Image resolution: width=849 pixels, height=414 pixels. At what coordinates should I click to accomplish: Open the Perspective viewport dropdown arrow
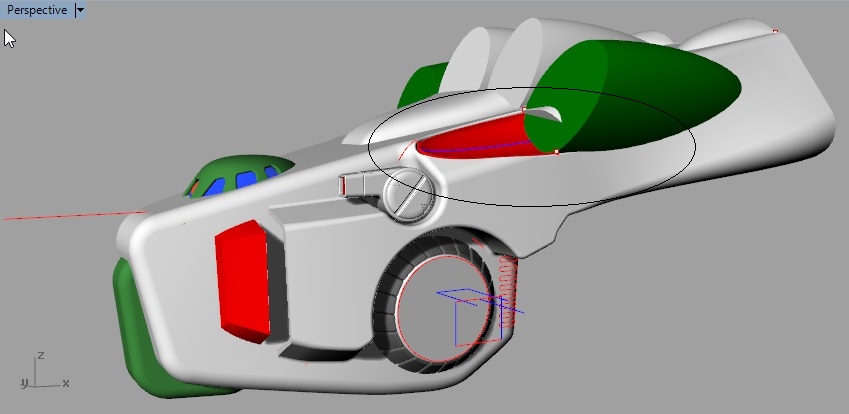[x=80, y=10]
